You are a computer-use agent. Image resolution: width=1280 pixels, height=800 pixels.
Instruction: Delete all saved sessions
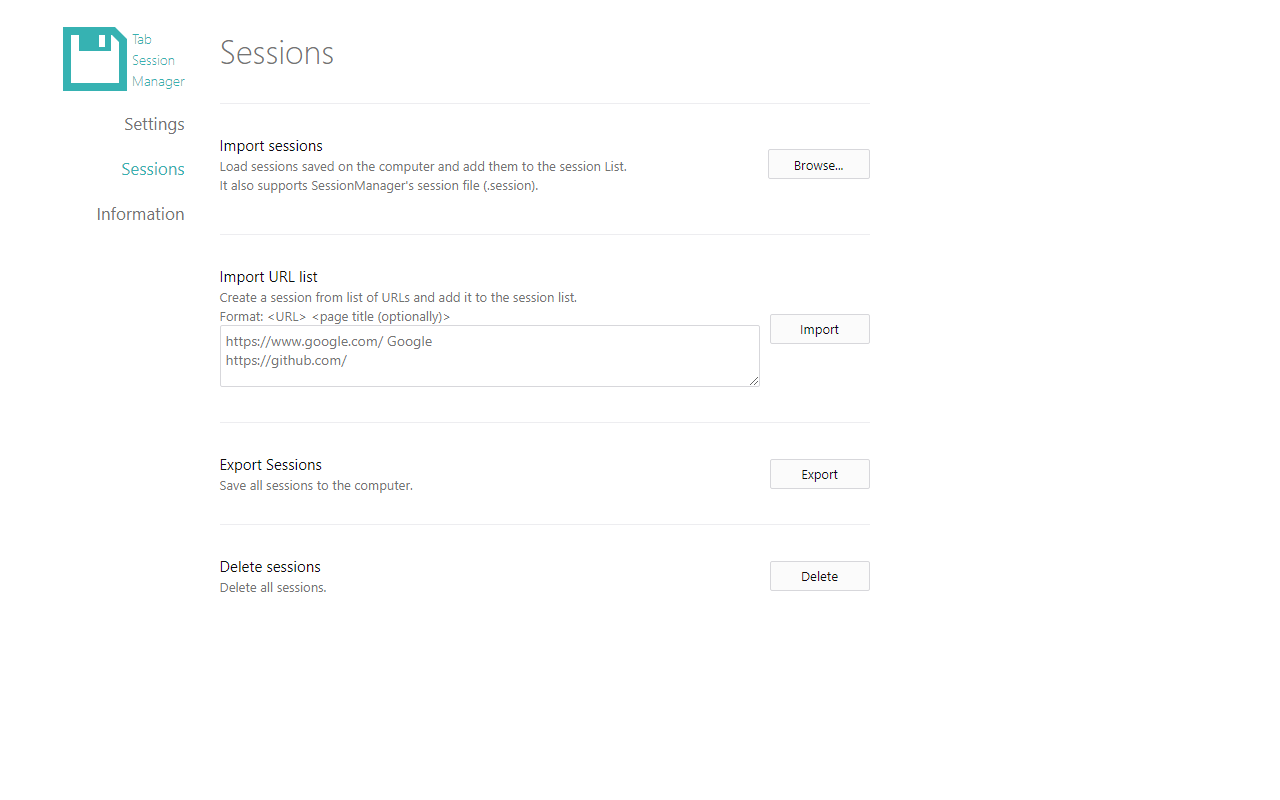[819, 575]
